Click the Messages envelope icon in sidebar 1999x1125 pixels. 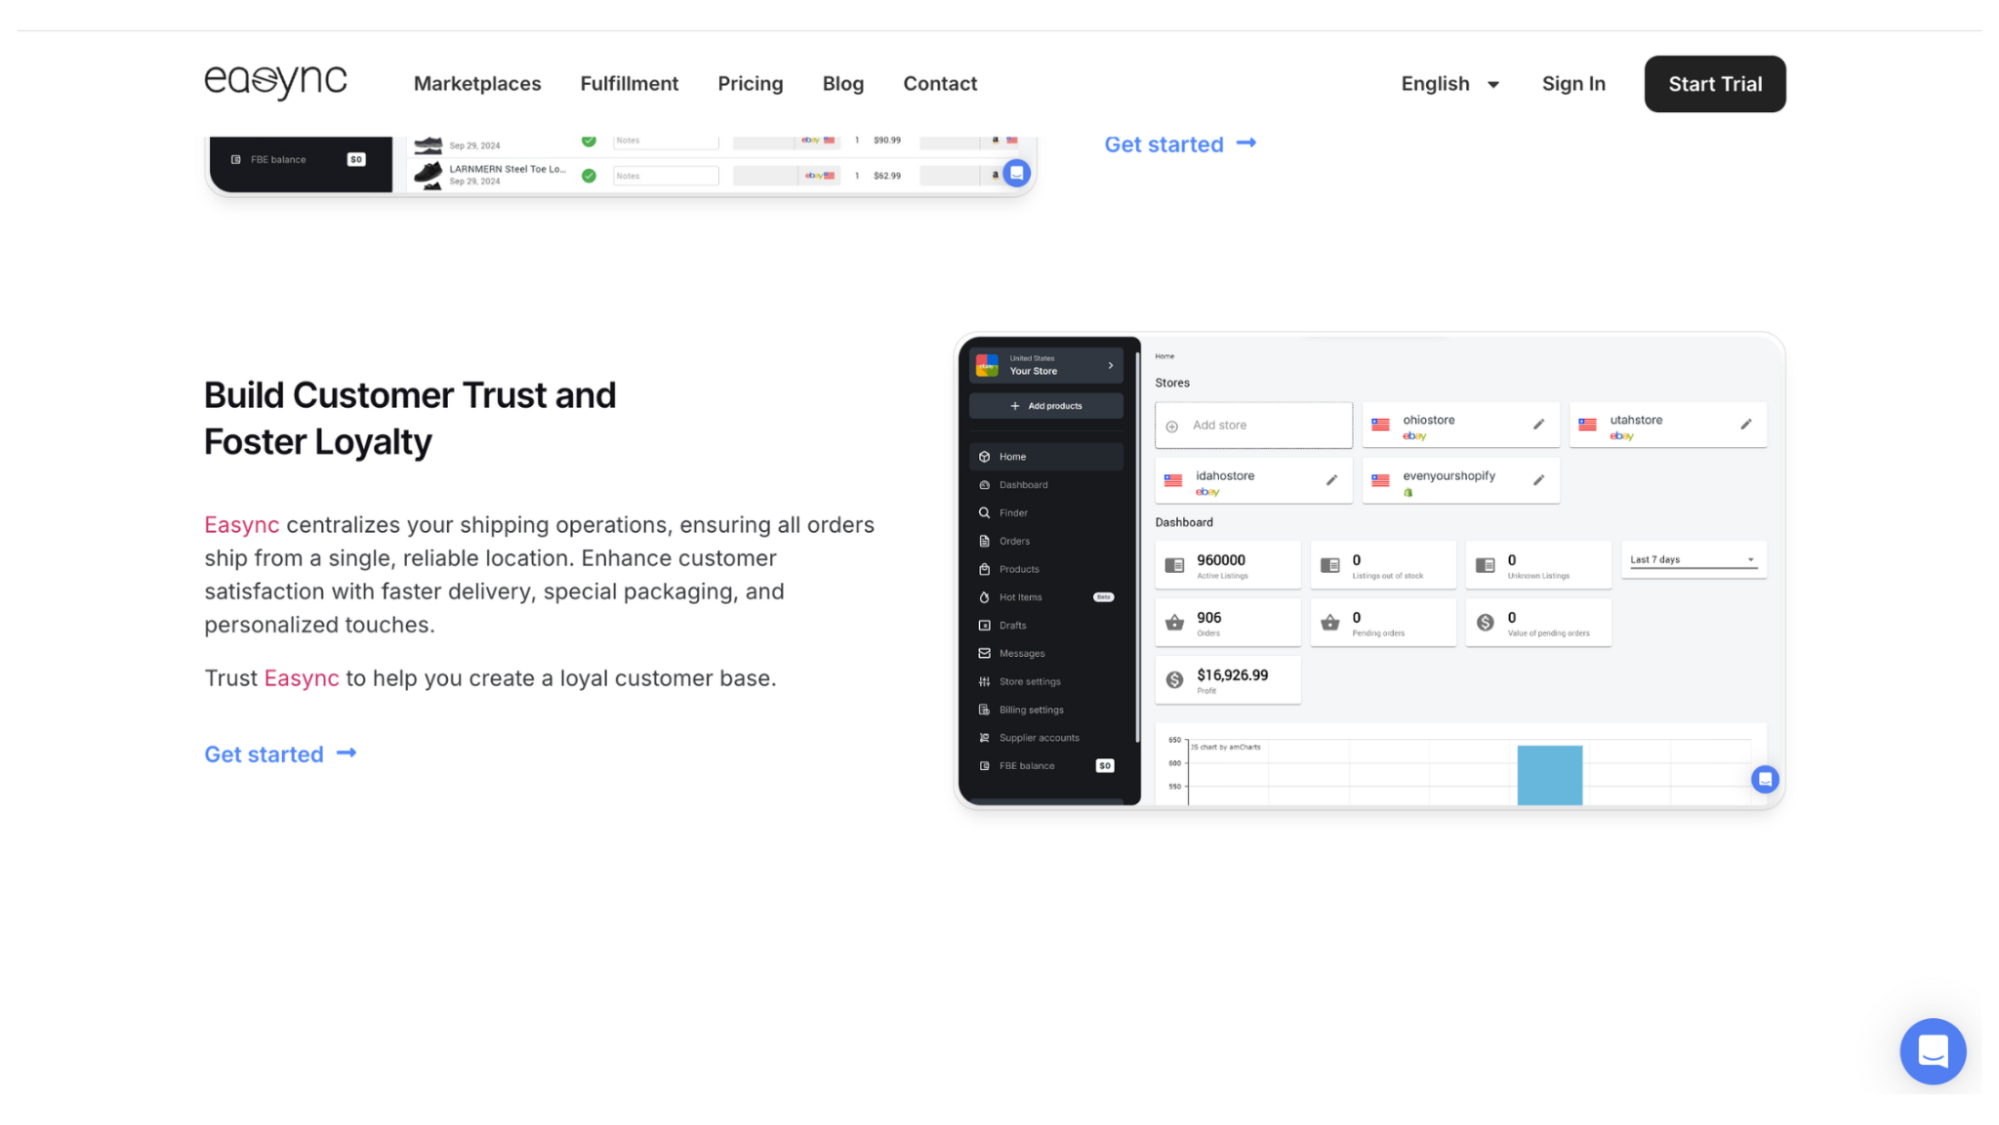pos(984,653)
